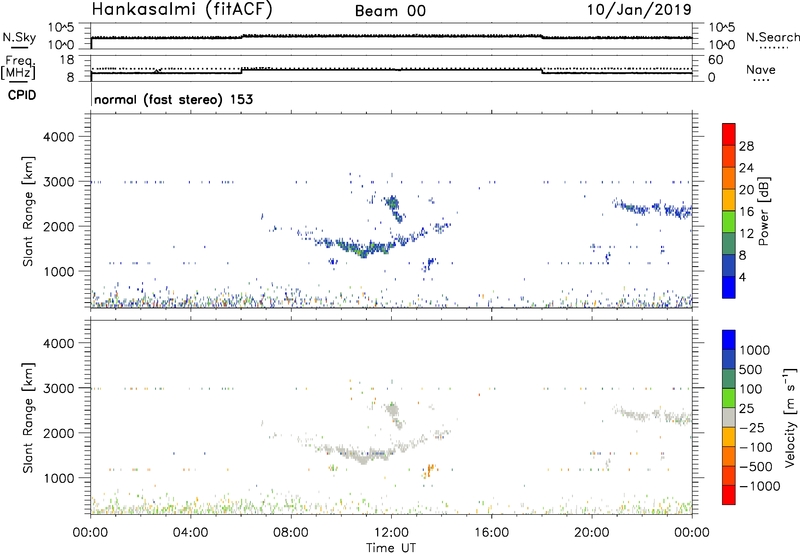Screen dimensions: 800x554
Task: Select the 'normal (fast stereo) 153' text
Action: tap(173, 99)
